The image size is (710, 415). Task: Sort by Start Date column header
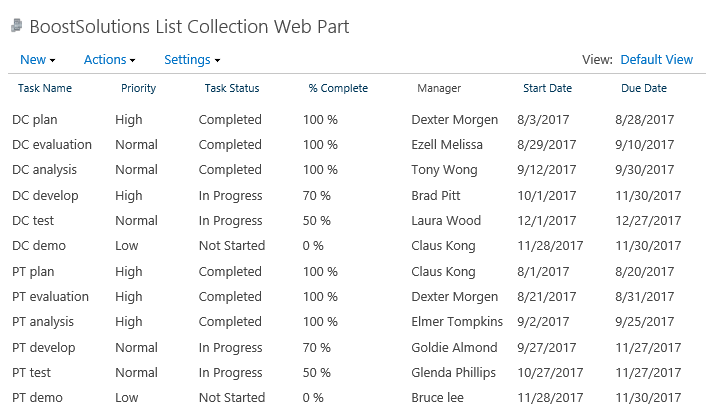[547, 88]
